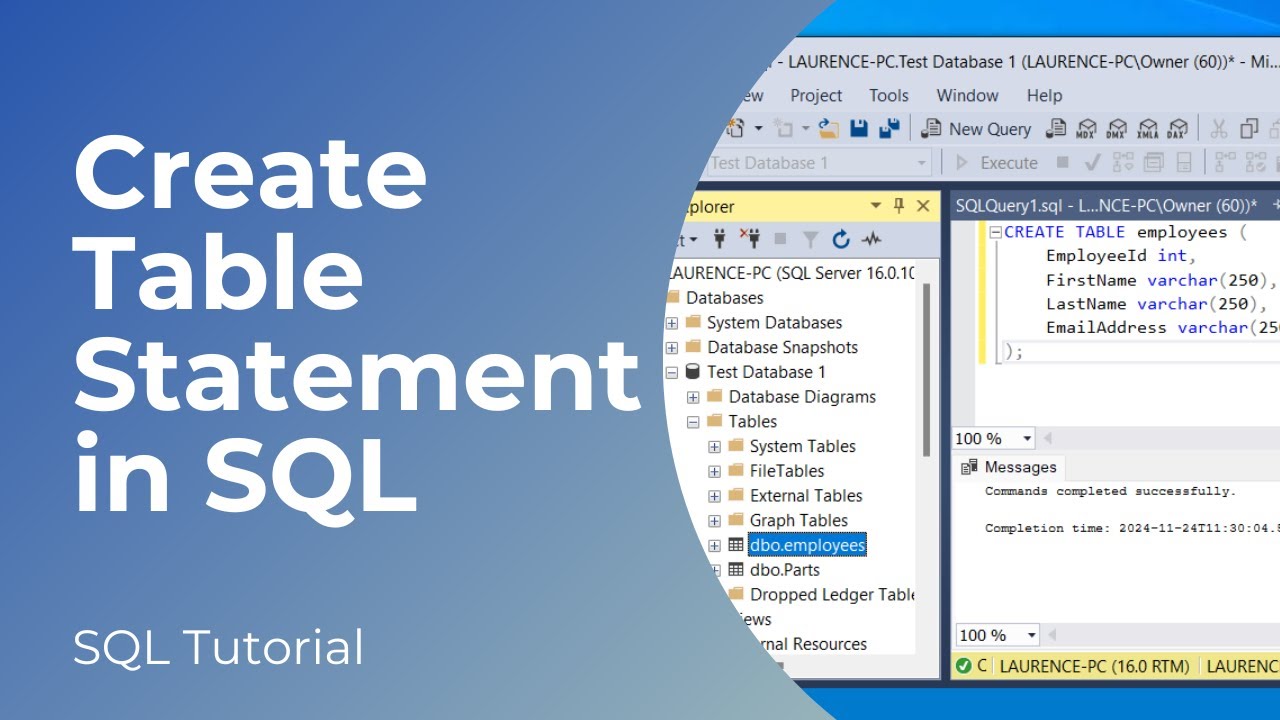The height and width of the screenshot is (720, 1280).
Task: Open the Project menu
Action: click(x=816, y=95)
